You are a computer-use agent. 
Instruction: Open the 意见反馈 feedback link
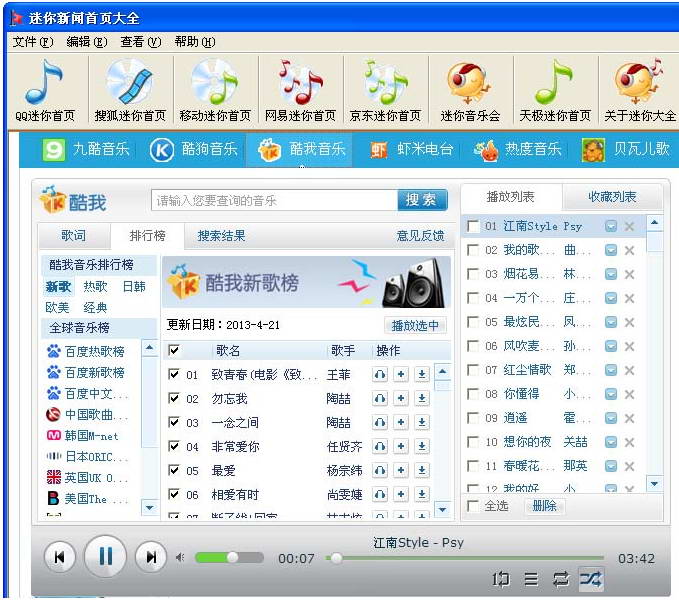(x=420, y=236)
